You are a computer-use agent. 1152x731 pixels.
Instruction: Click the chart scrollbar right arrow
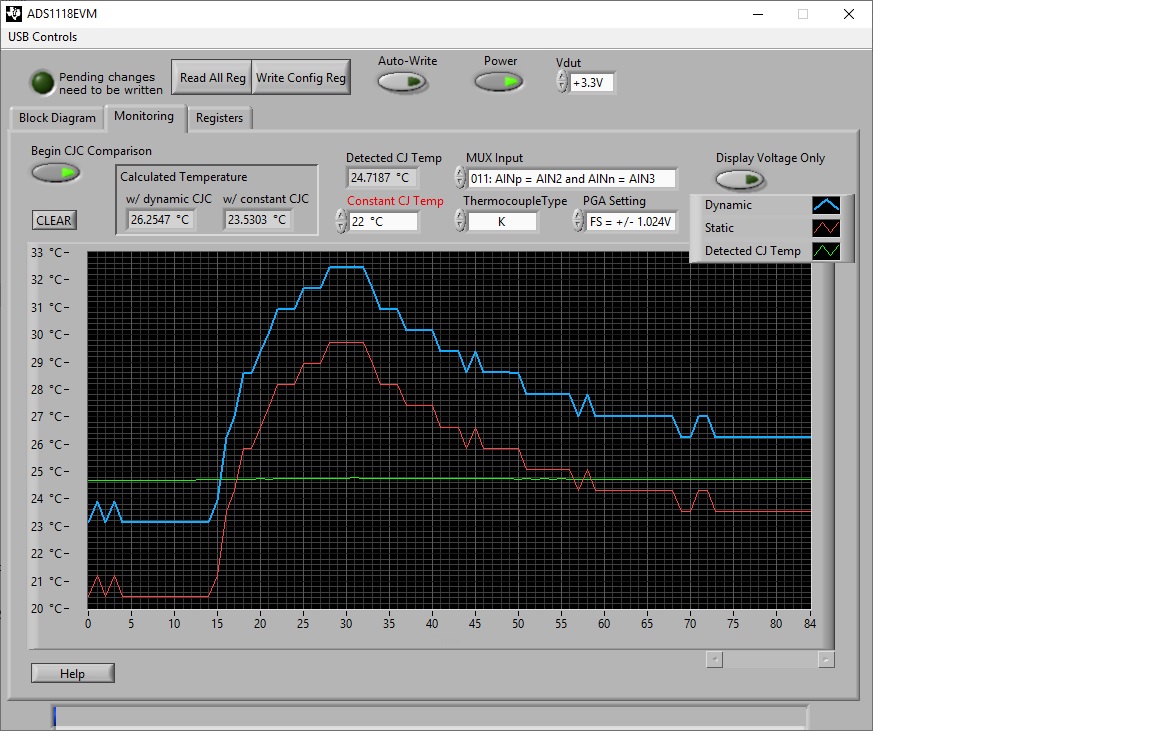click(826, 660)
